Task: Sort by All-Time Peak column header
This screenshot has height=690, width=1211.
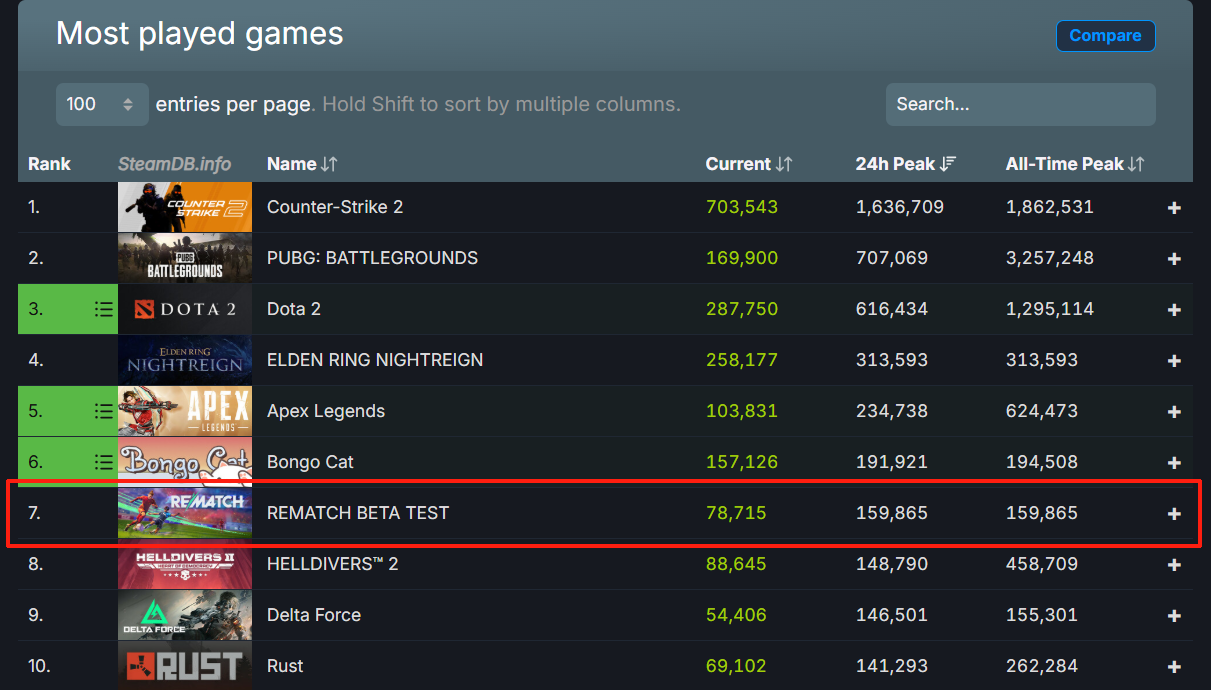Action: 1075,164
